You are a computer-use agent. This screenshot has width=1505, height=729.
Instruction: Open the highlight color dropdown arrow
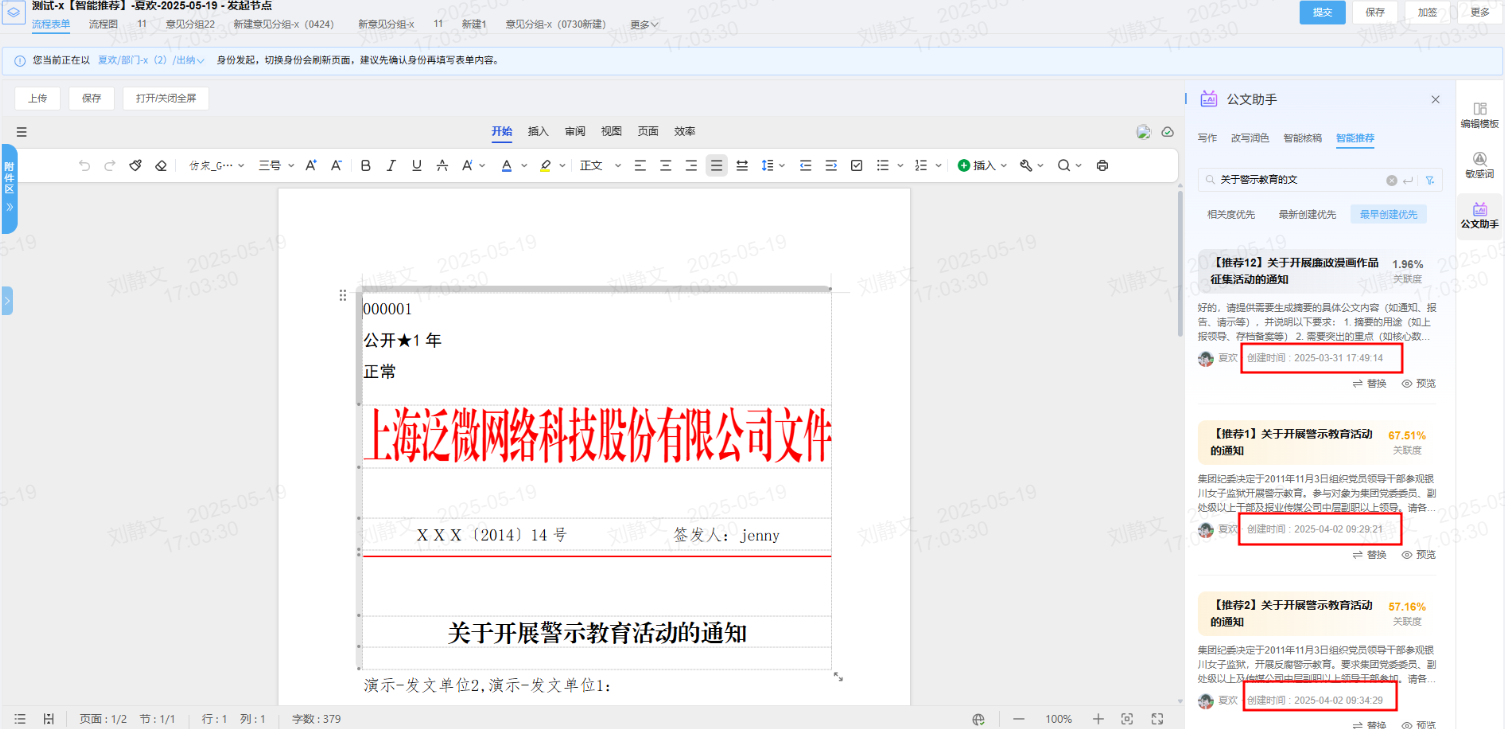tap(562, 166)
